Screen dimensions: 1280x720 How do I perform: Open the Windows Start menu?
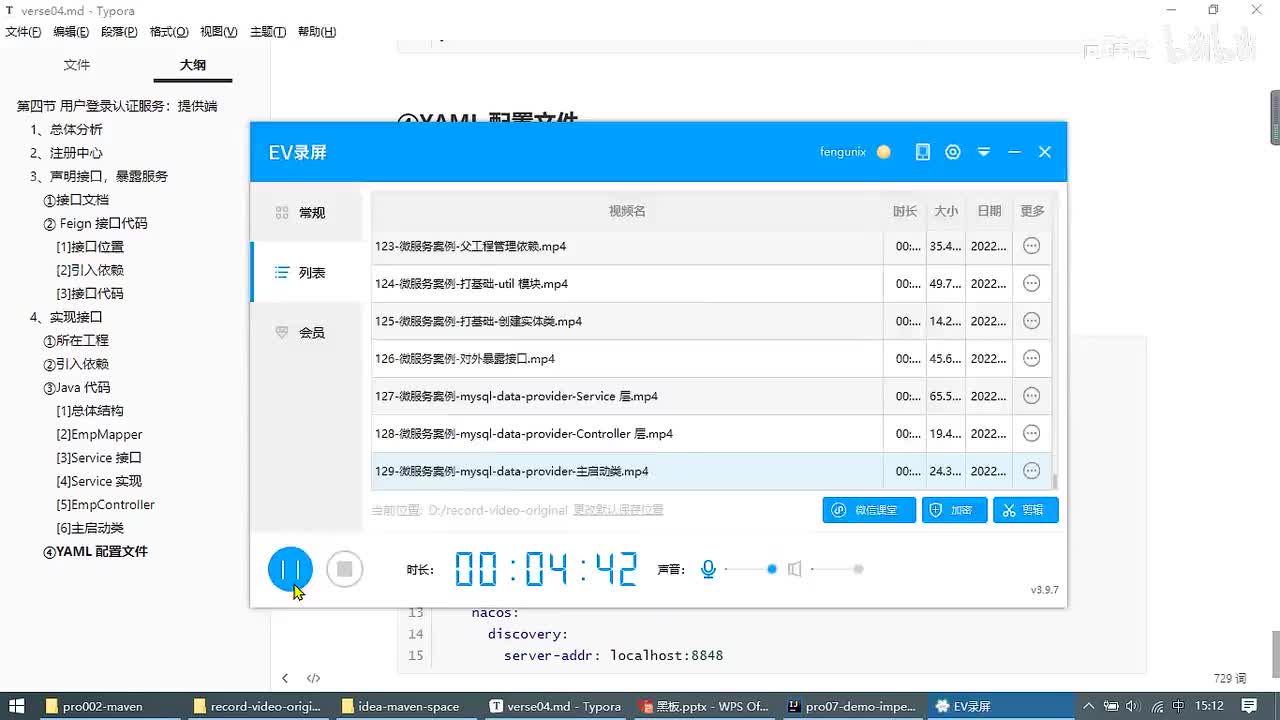click(x=17, y=706)
